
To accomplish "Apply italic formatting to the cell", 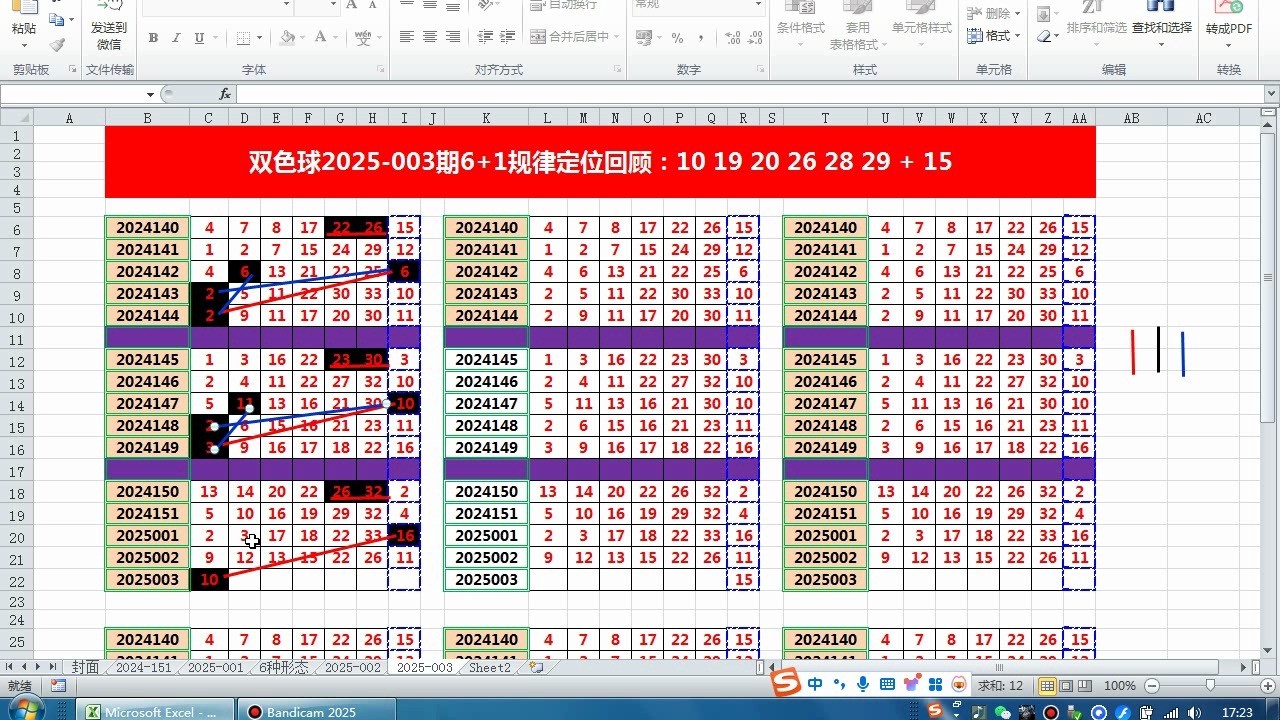I will tap(176, 38).
